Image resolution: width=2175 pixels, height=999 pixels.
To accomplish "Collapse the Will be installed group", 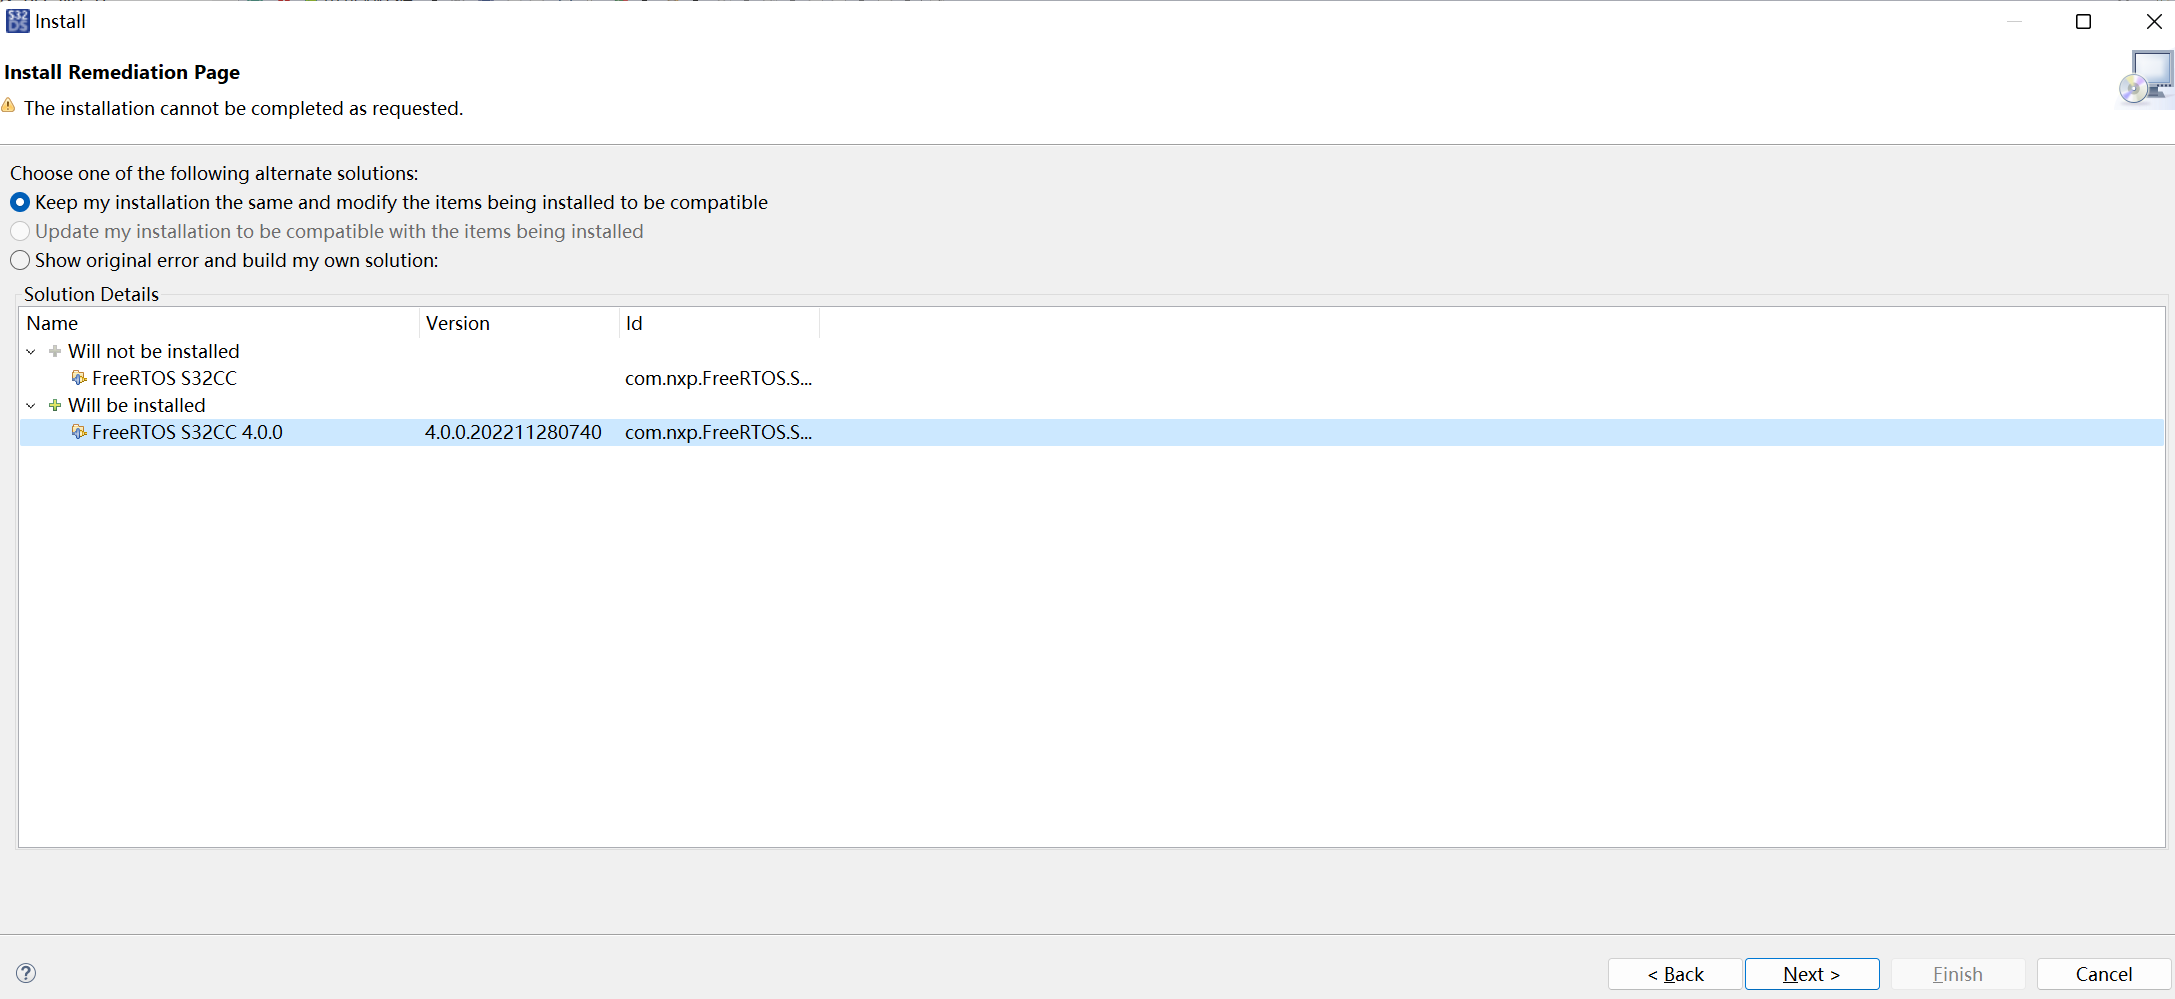I will point(31,405).
